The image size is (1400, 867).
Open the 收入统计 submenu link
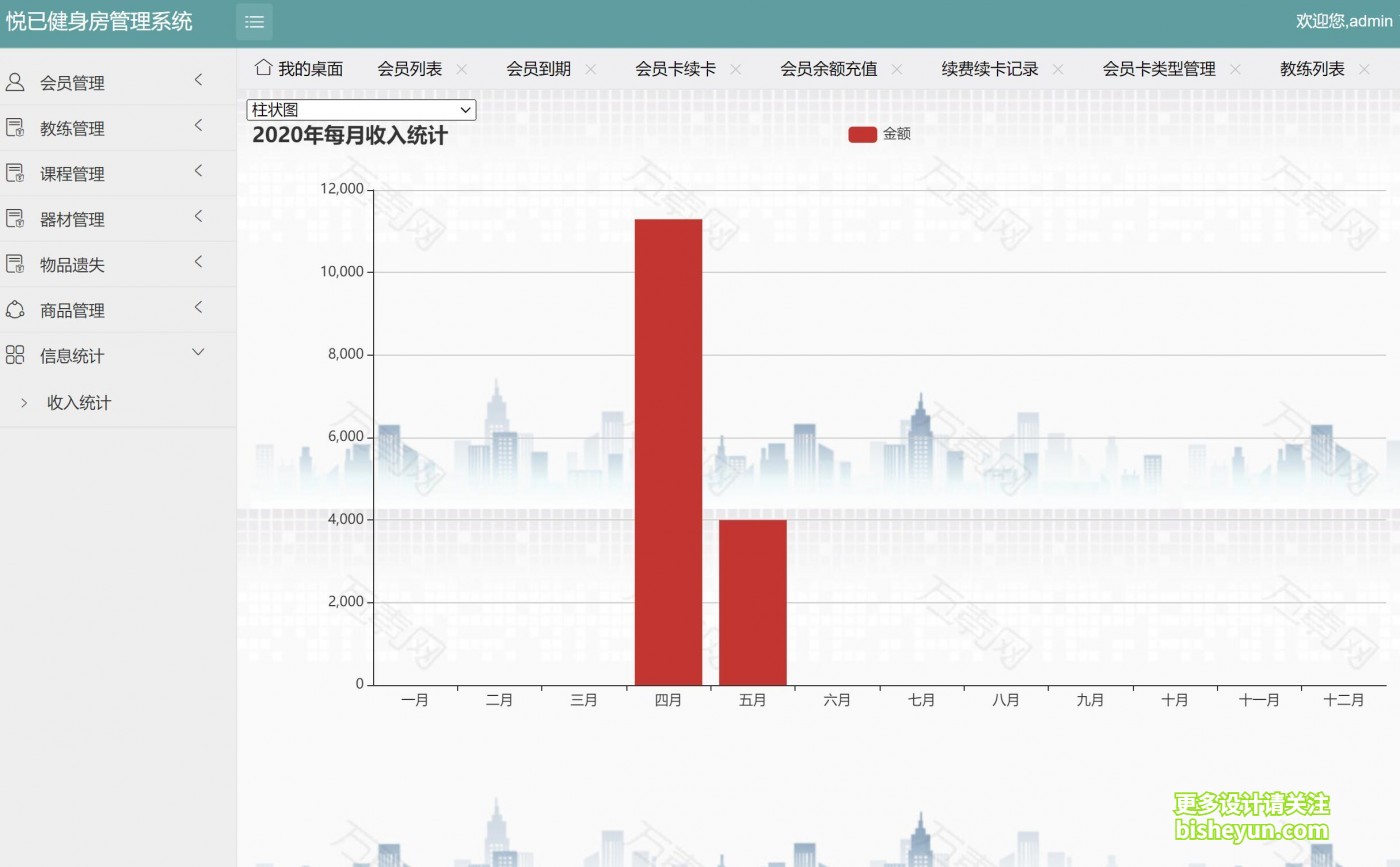point(79,402)
